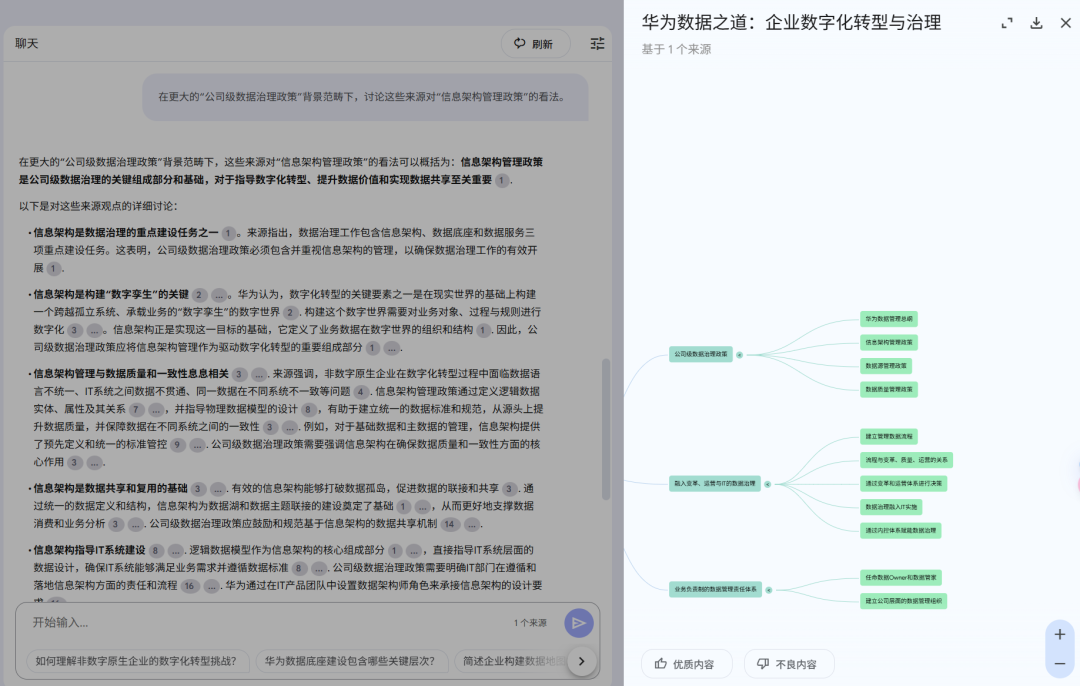Open the 数据治理融入IT实施 node
The width and height of the screenshot is (1080, 686).
tap(891, 507)
